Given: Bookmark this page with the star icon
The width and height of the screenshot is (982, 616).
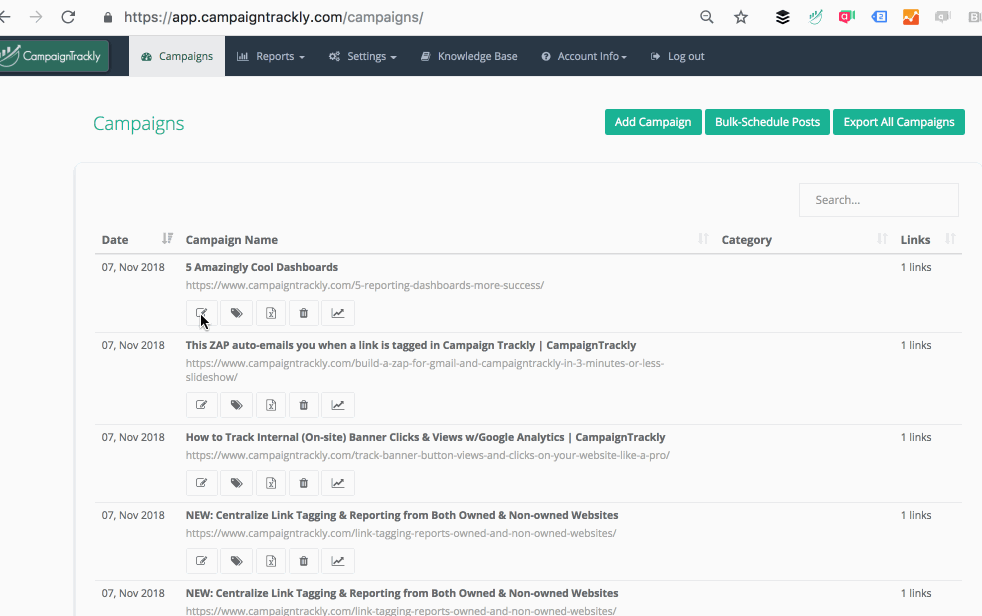Looking at the screenshot, I should tap(741, 17).
